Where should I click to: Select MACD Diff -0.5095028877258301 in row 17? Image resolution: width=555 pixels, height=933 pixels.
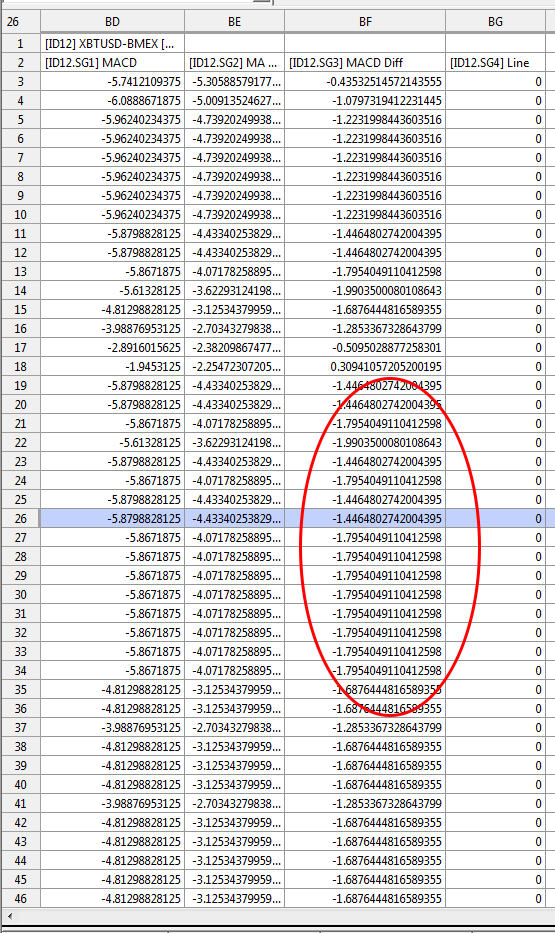[x=365, y=347]
